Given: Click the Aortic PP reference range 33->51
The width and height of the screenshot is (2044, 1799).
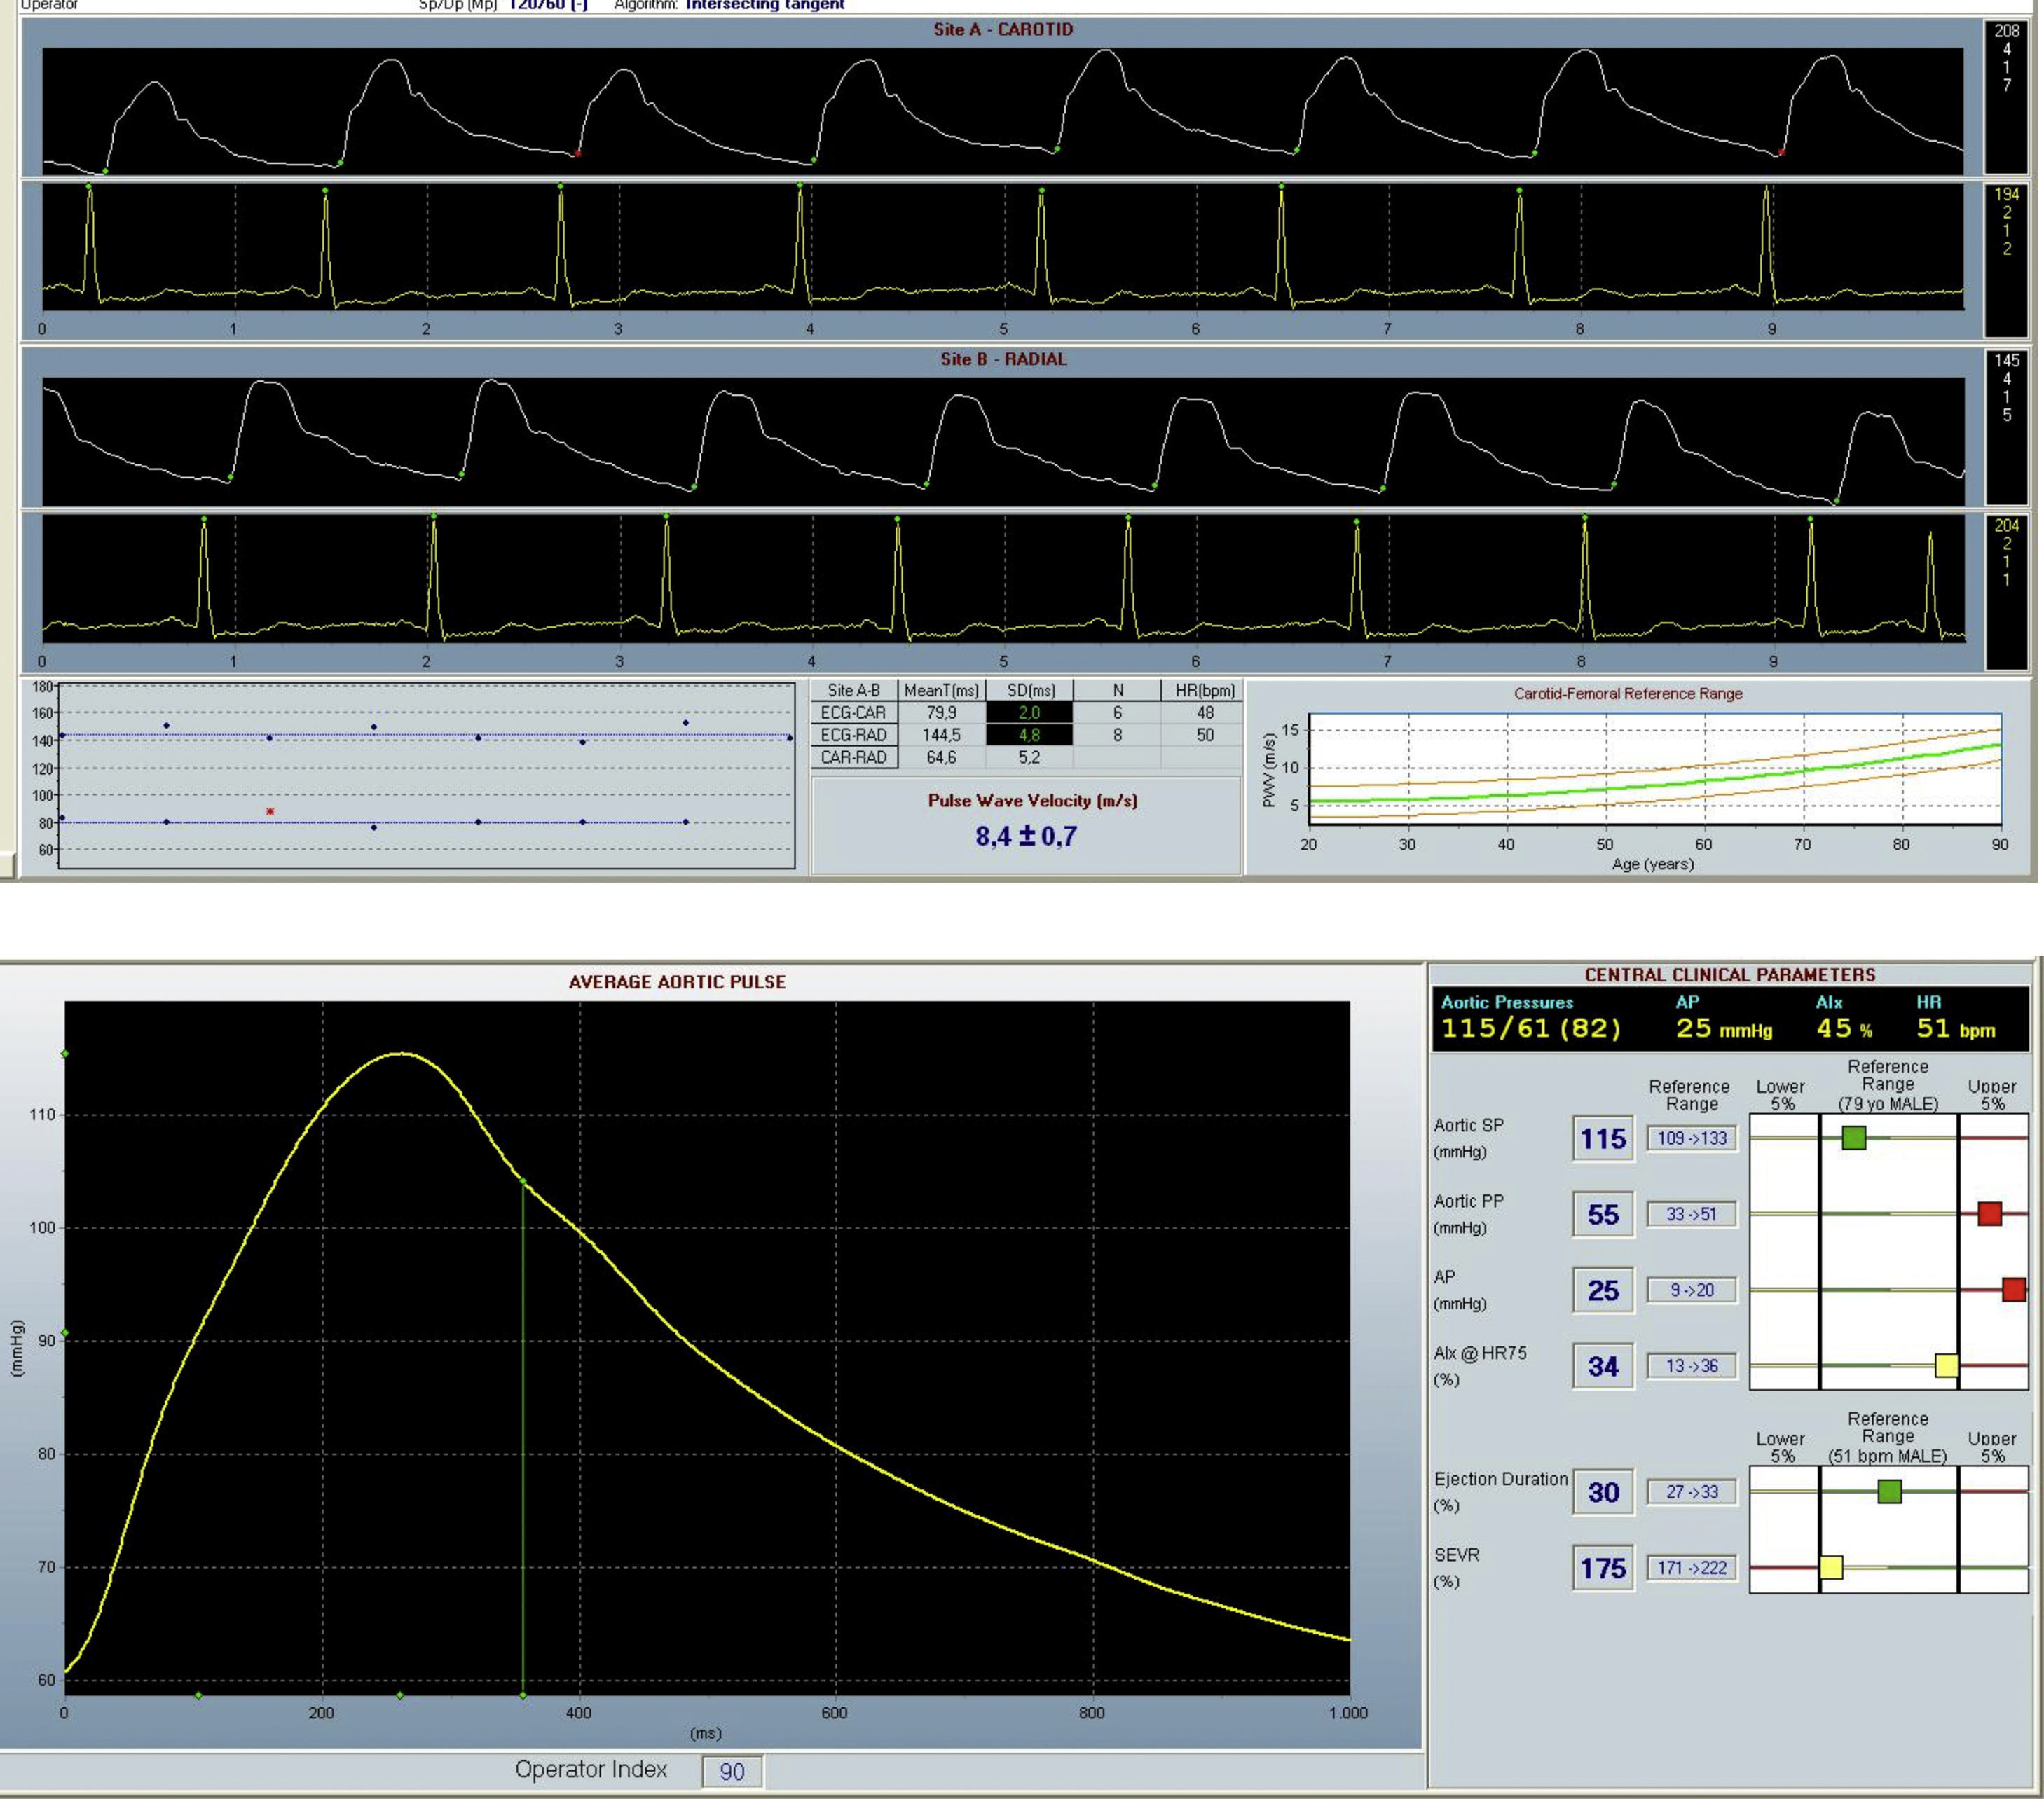Looking at the screenshot, I should click(1691, 1214).
